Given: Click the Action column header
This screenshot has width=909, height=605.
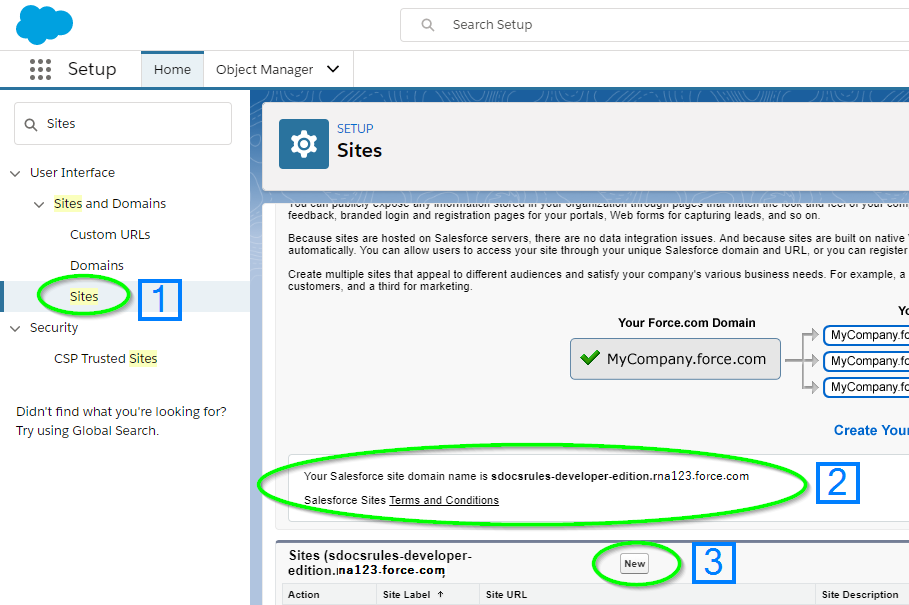Looking at the screenshot, I should click(304, 595).
